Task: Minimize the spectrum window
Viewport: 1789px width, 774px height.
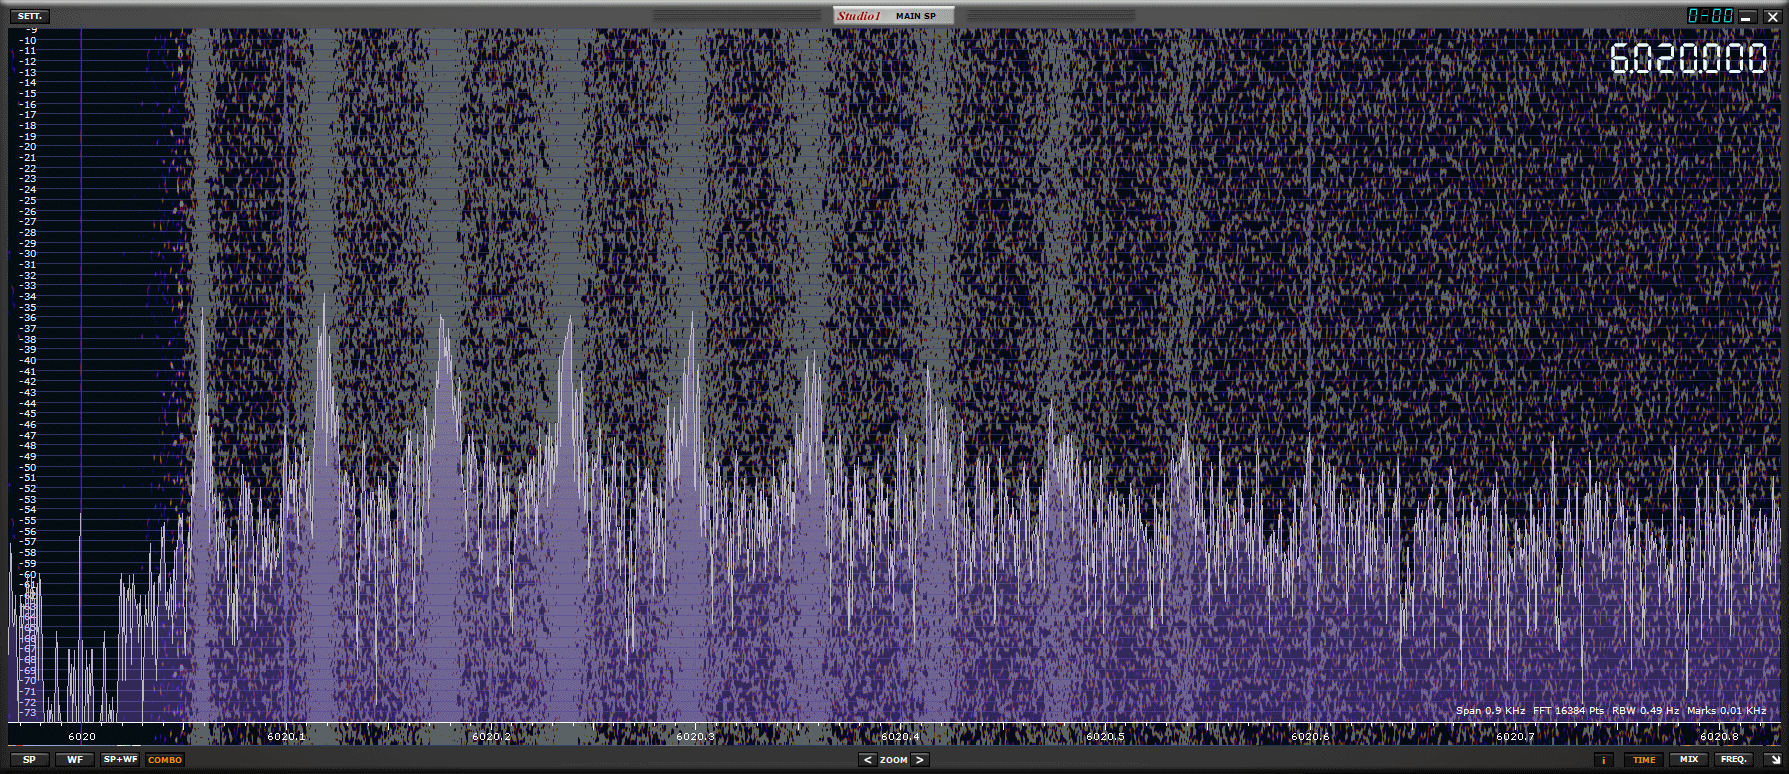Action: 1747,17
